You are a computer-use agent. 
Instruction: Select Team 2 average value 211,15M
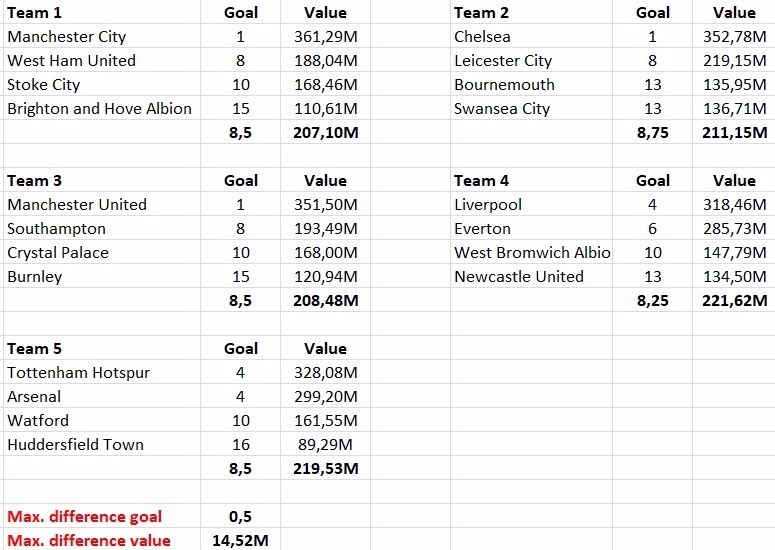[x=734, y=132]
